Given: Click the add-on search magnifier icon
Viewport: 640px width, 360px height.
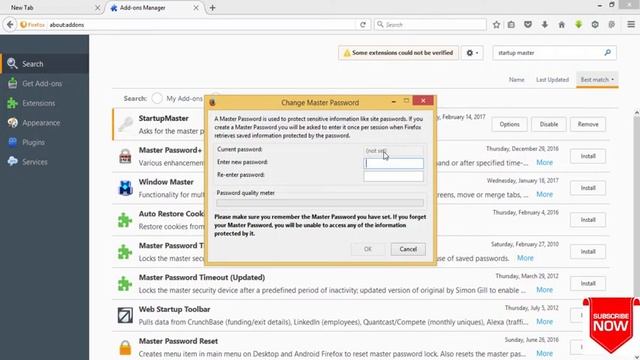Looking at the screenshot, I should coord(607,53).
